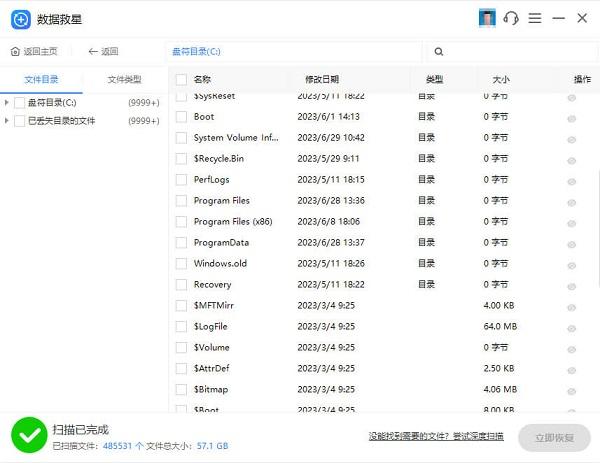Preview Program Files with eye icon

572,203
